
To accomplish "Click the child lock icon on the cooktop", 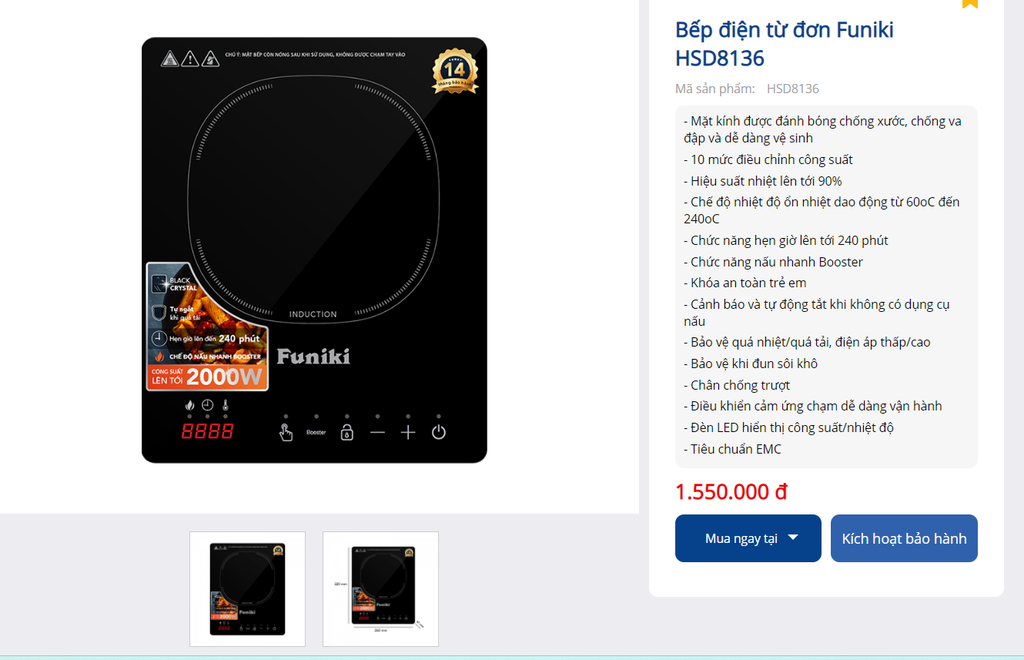I will pos(347,432).
